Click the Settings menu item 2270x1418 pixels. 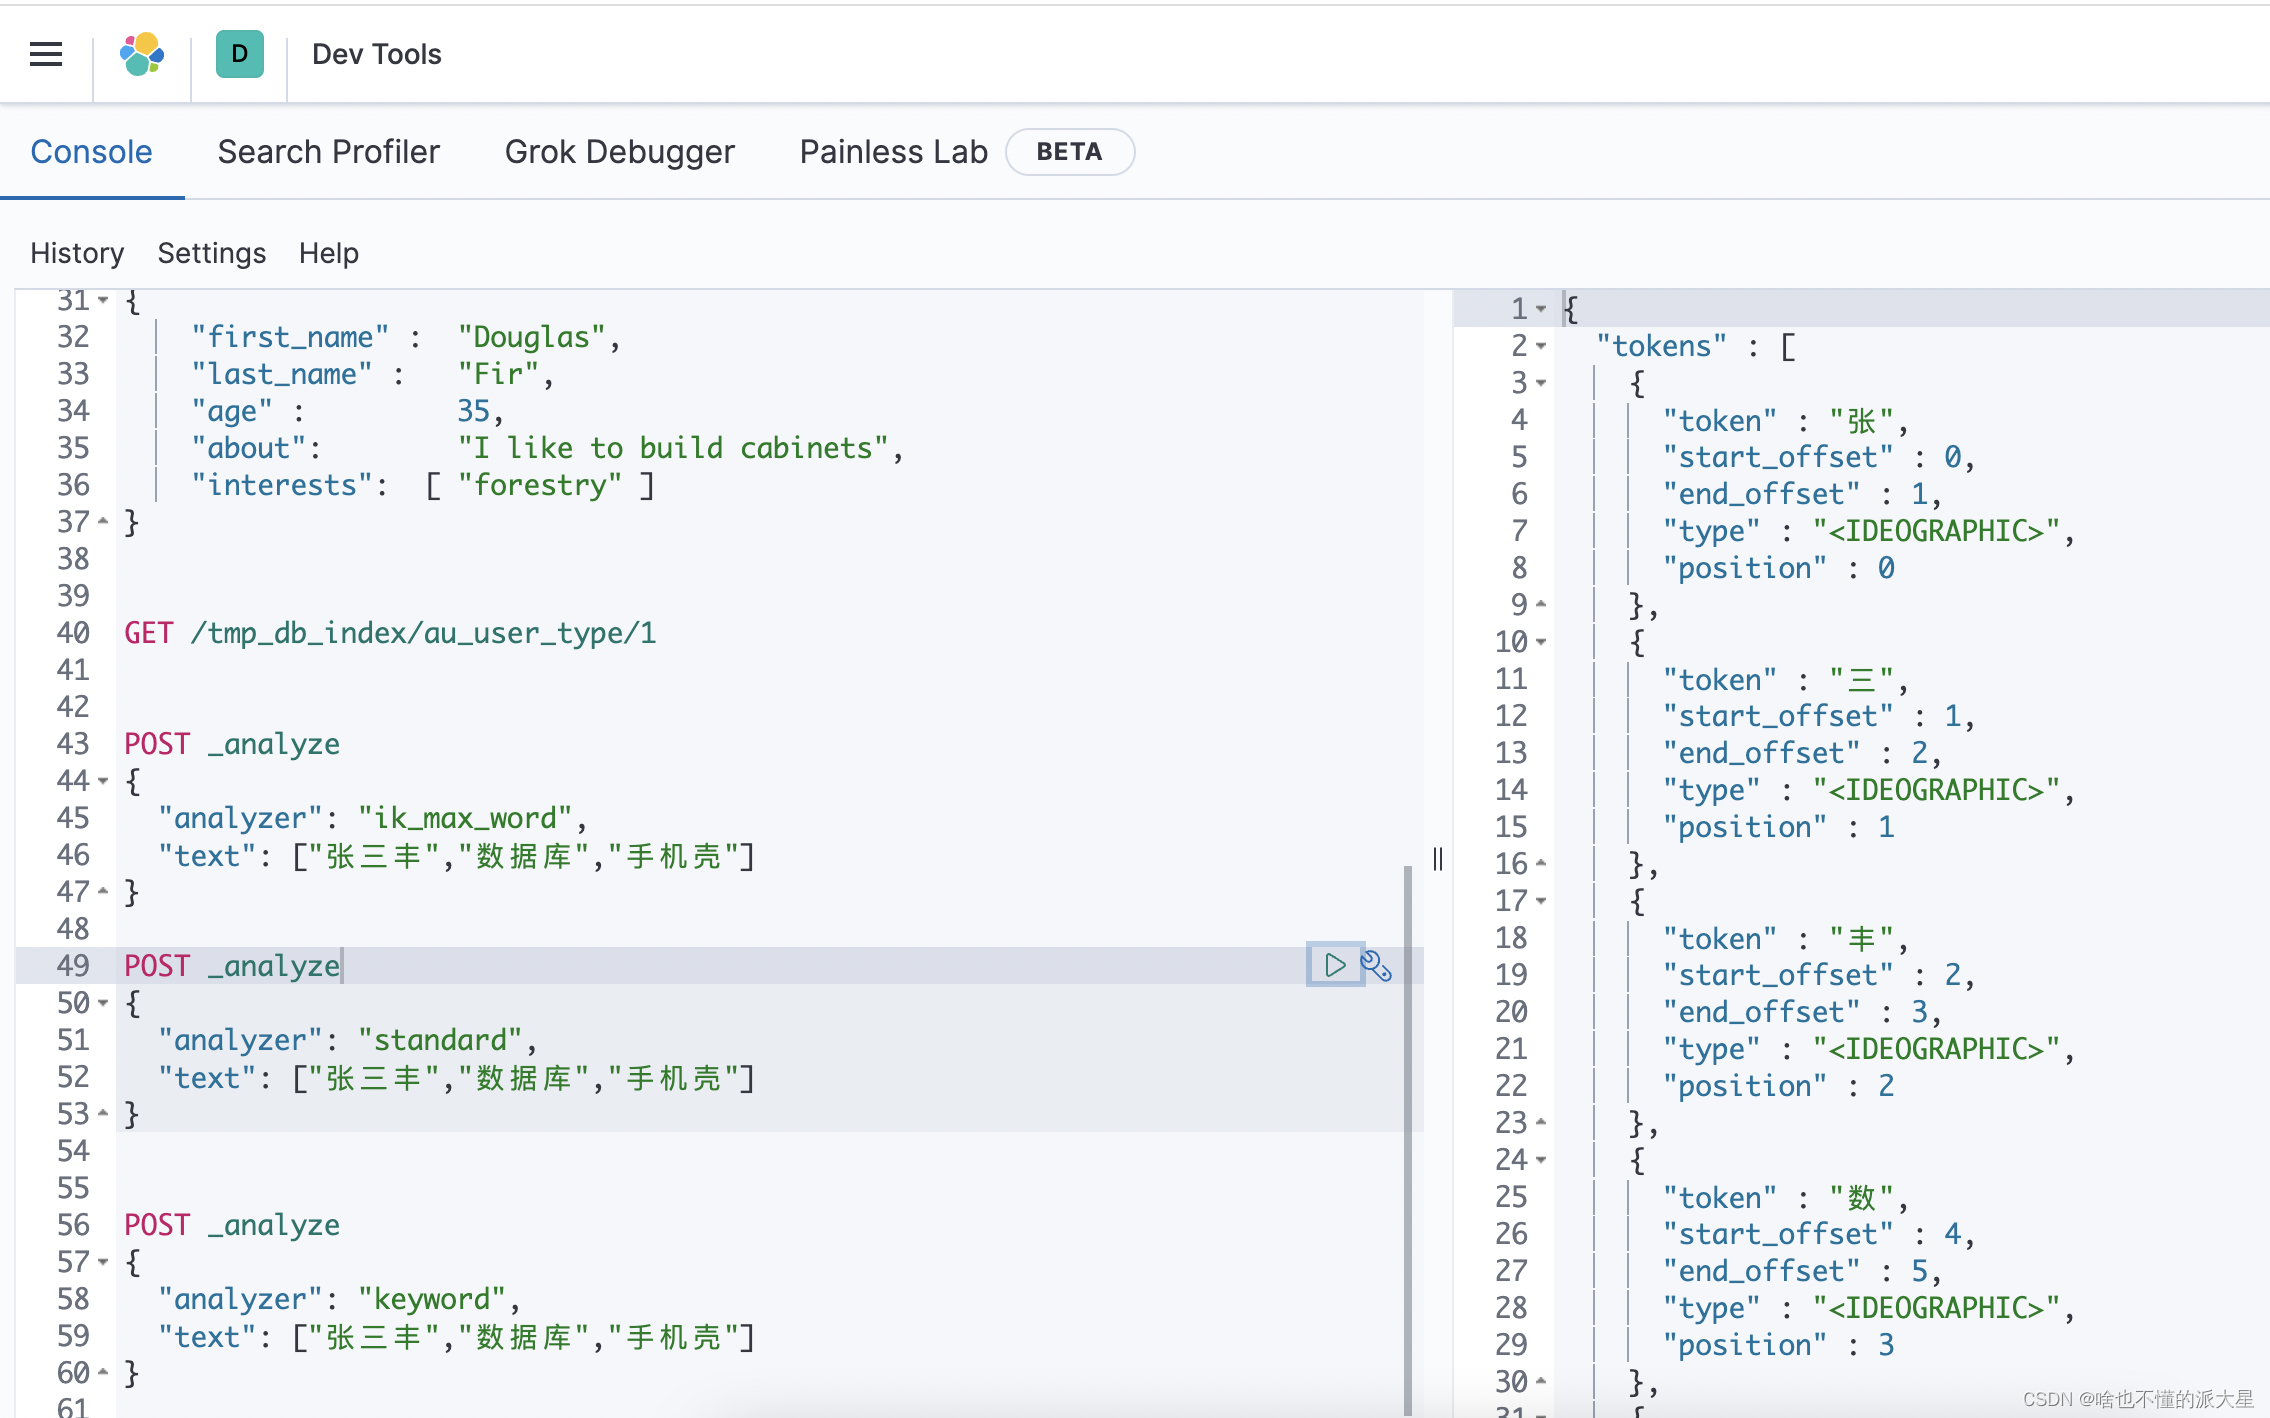coord(211,253)
